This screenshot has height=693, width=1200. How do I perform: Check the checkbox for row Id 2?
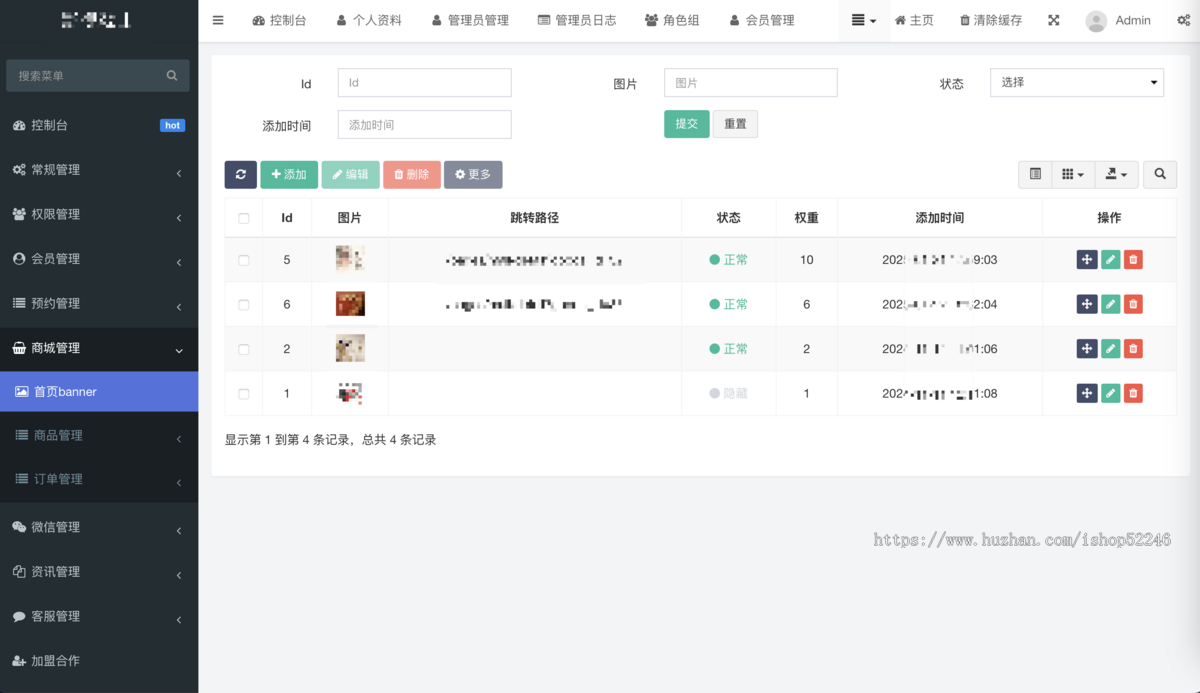(244, 349)
